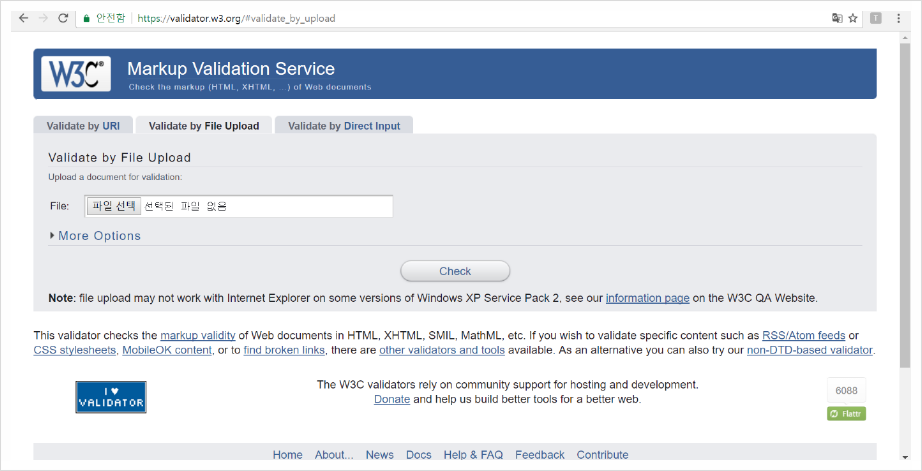The image size is (922, 471).
Task: Open the information page link
Action: pos(647,298)
